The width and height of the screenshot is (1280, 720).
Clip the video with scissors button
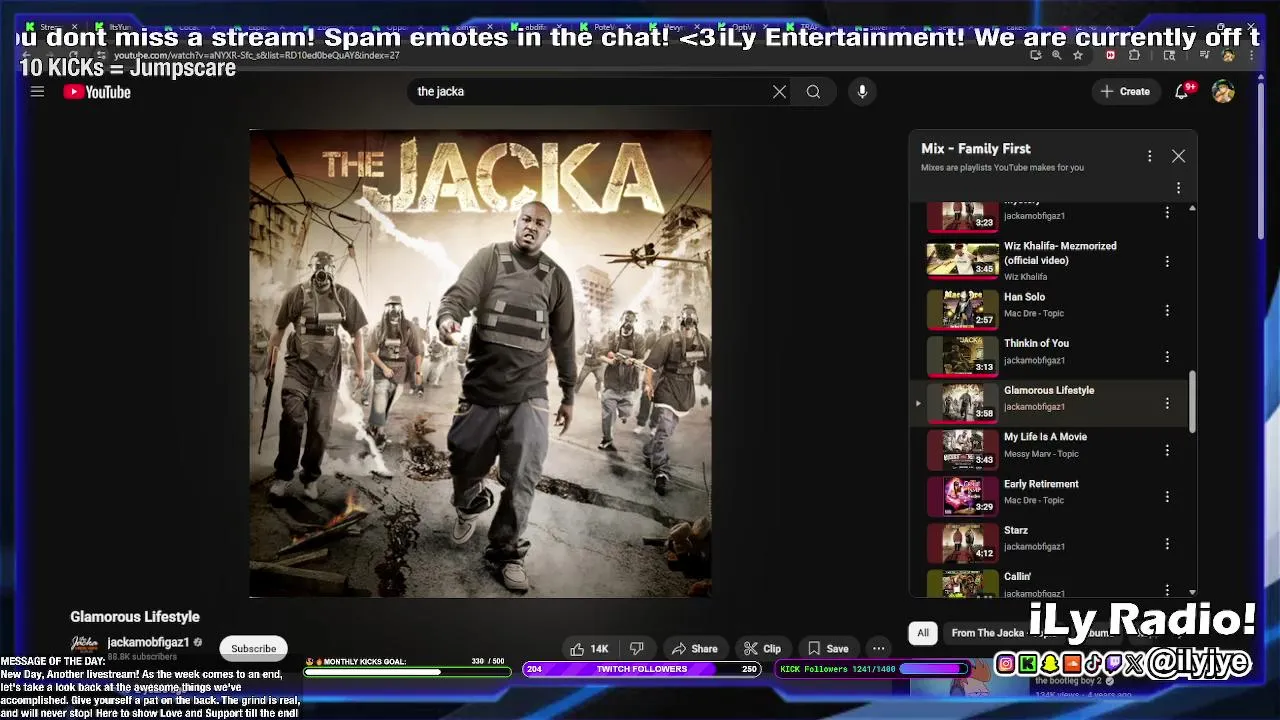click(x=762, y=648)
